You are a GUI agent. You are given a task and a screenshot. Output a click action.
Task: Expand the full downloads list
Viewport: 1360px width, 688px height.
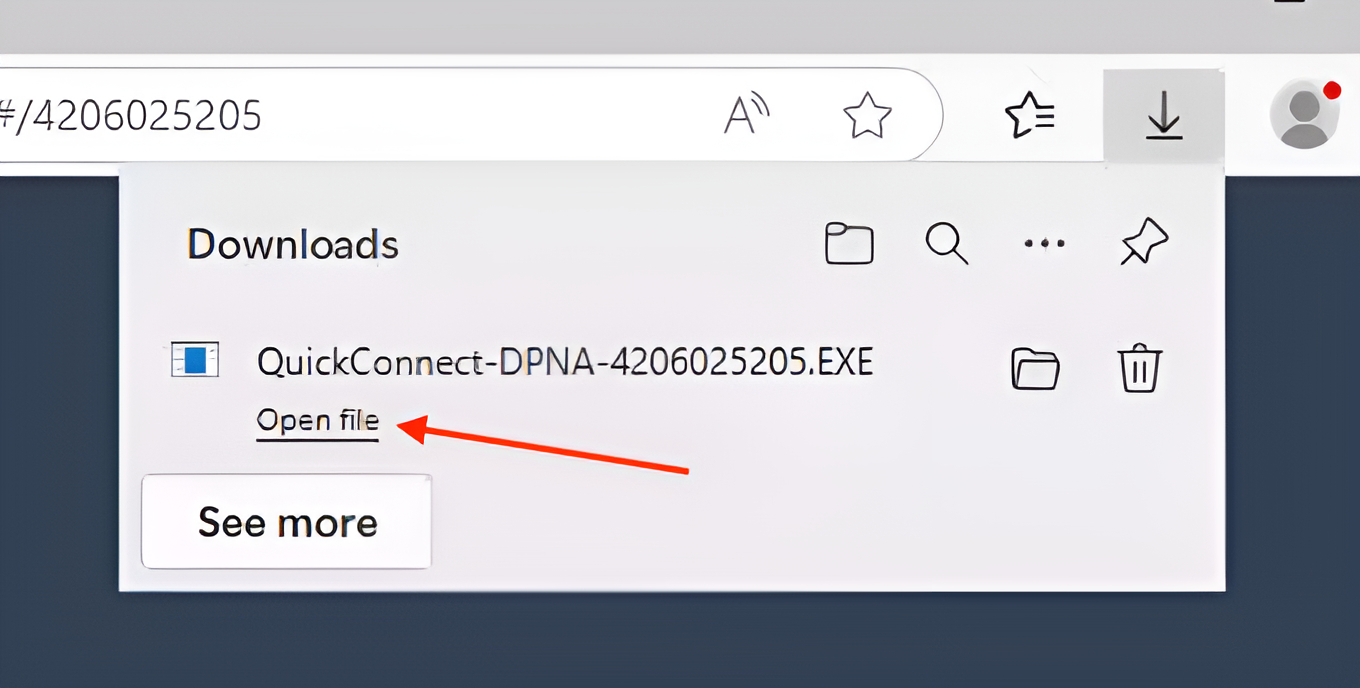click(x=286, y=521)
